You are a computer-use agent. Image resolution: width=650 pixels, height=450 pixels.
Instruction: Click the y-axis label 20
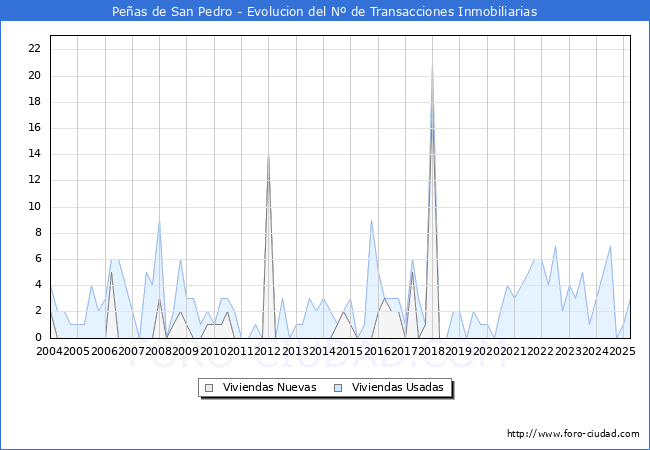[x=34, y=75]
